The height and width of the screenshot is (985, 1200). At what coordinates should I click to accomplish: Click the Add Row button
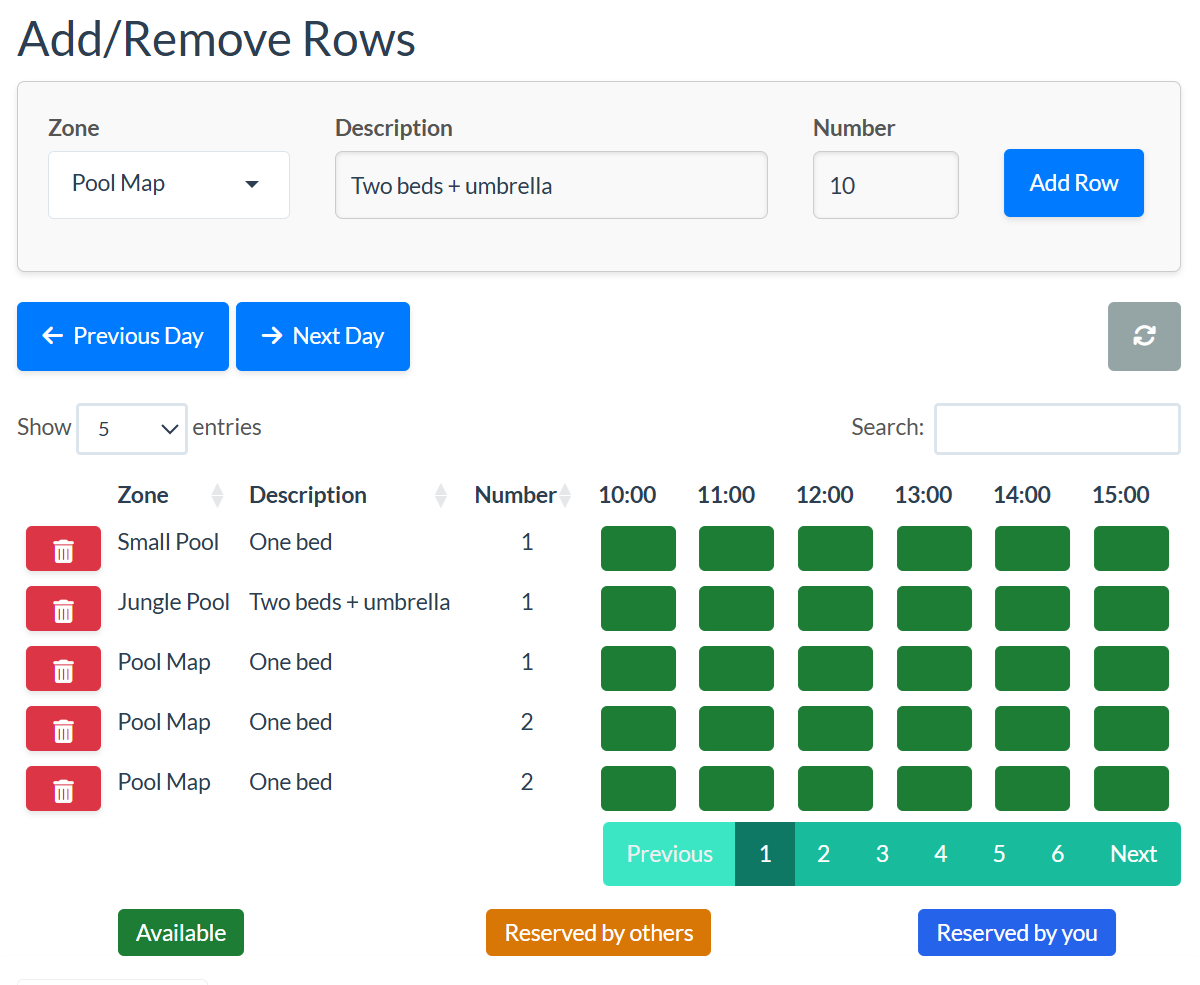pyautogui.click(x=1073, y=183)
